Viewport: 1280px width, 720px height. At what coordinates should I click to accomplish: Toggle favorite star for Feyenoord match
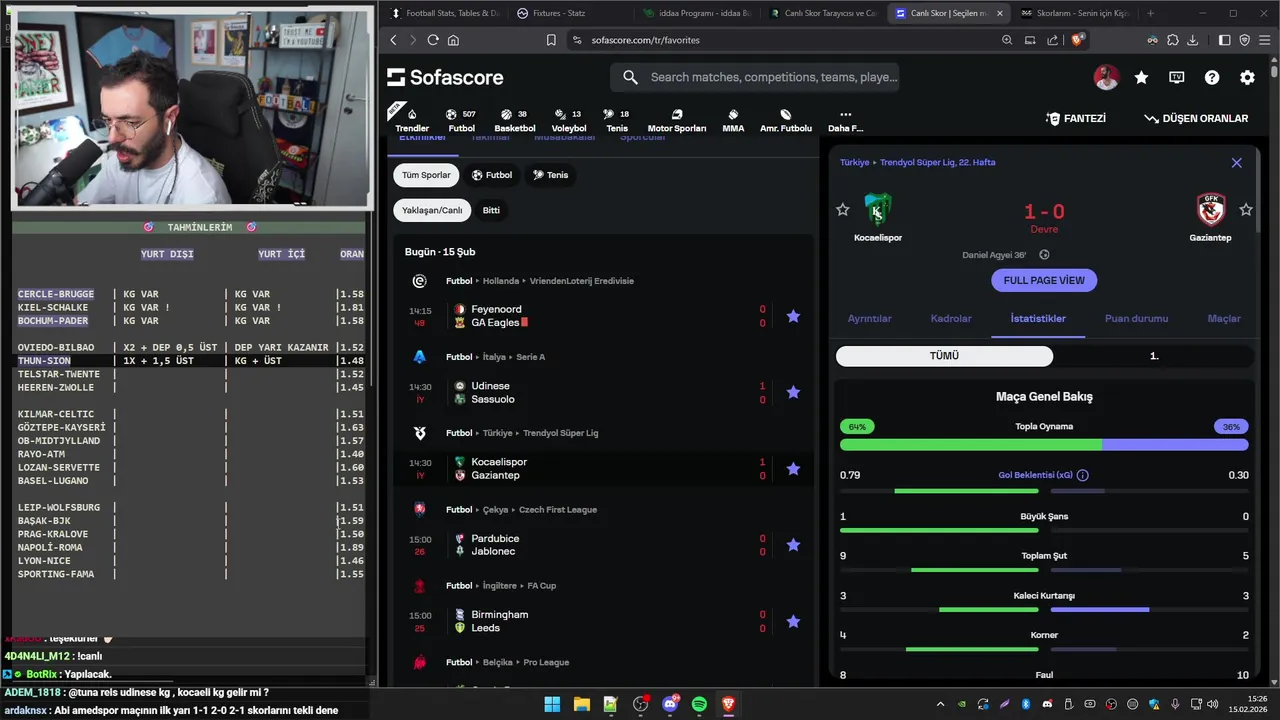click(x=793, y=316)
